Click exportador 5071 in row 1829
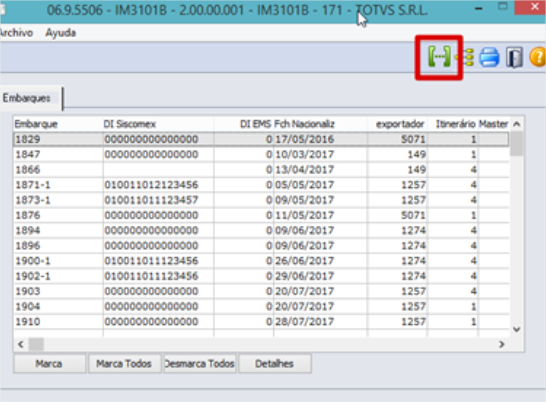This screenshot has width=546, height=402. (x=413, y=139)
